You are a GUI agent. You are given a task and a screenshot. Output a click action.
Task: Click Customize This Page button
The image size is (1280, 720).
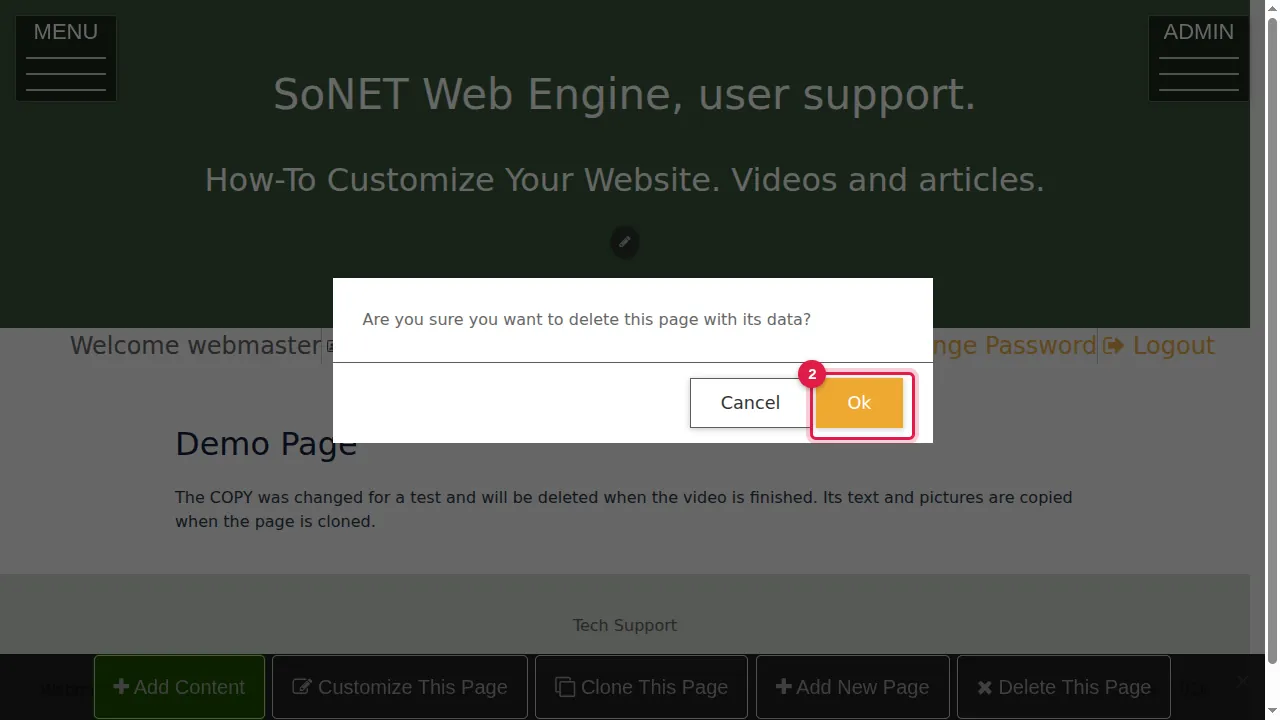(x=400, y=687)
